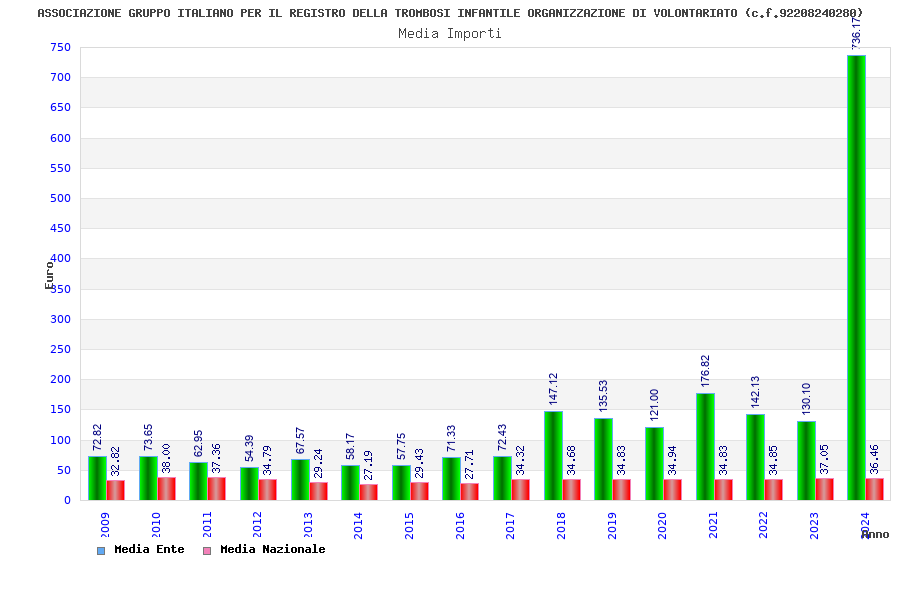The width and height of the screenshot is (900, 600).
Task: Select the red 2014 bar labeled 27.19
Action: tap(369, 492)
